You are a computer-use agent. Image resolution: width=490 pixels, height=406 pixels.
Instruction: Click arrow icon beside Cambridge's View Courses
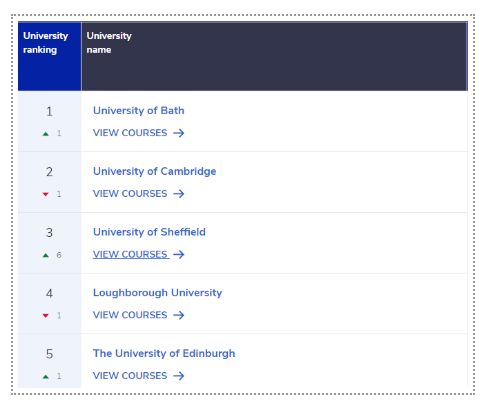[179, 194]
